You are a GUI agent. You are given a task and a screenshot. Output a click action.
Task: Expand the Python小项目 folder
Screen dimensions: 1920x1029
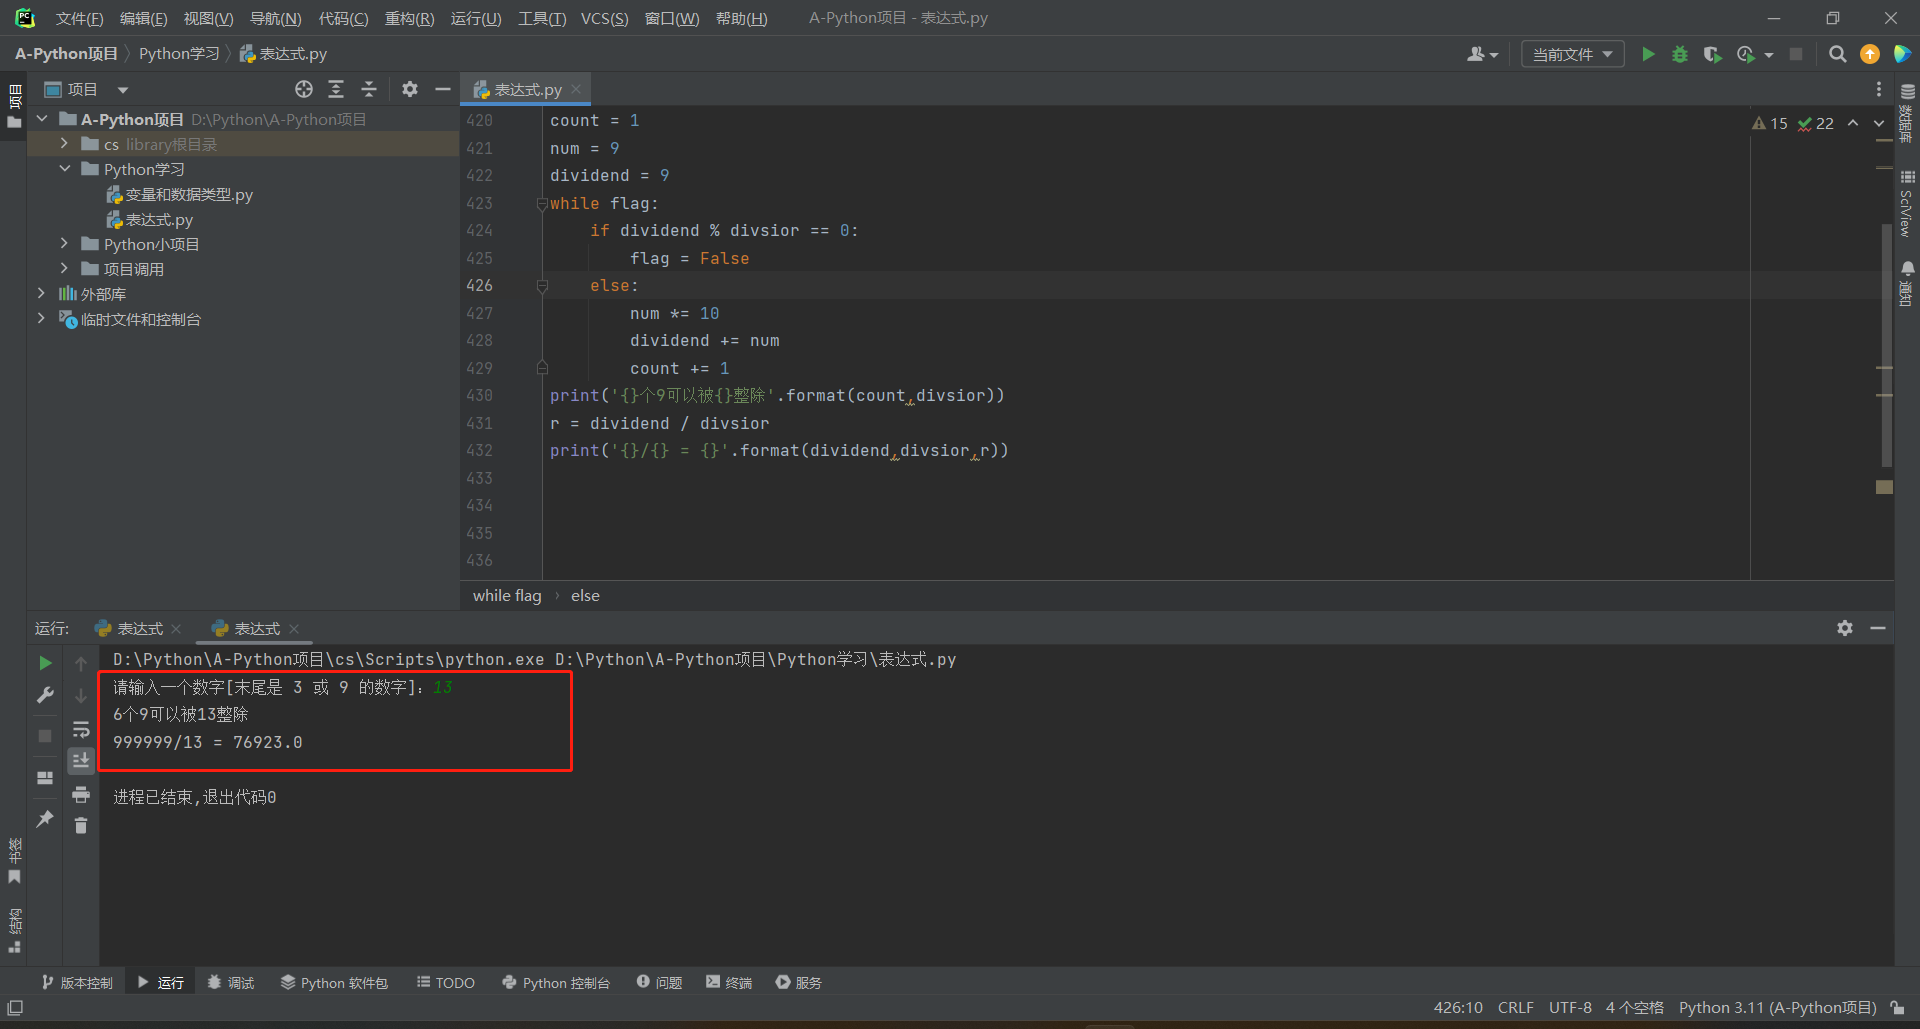click(64, 244)
